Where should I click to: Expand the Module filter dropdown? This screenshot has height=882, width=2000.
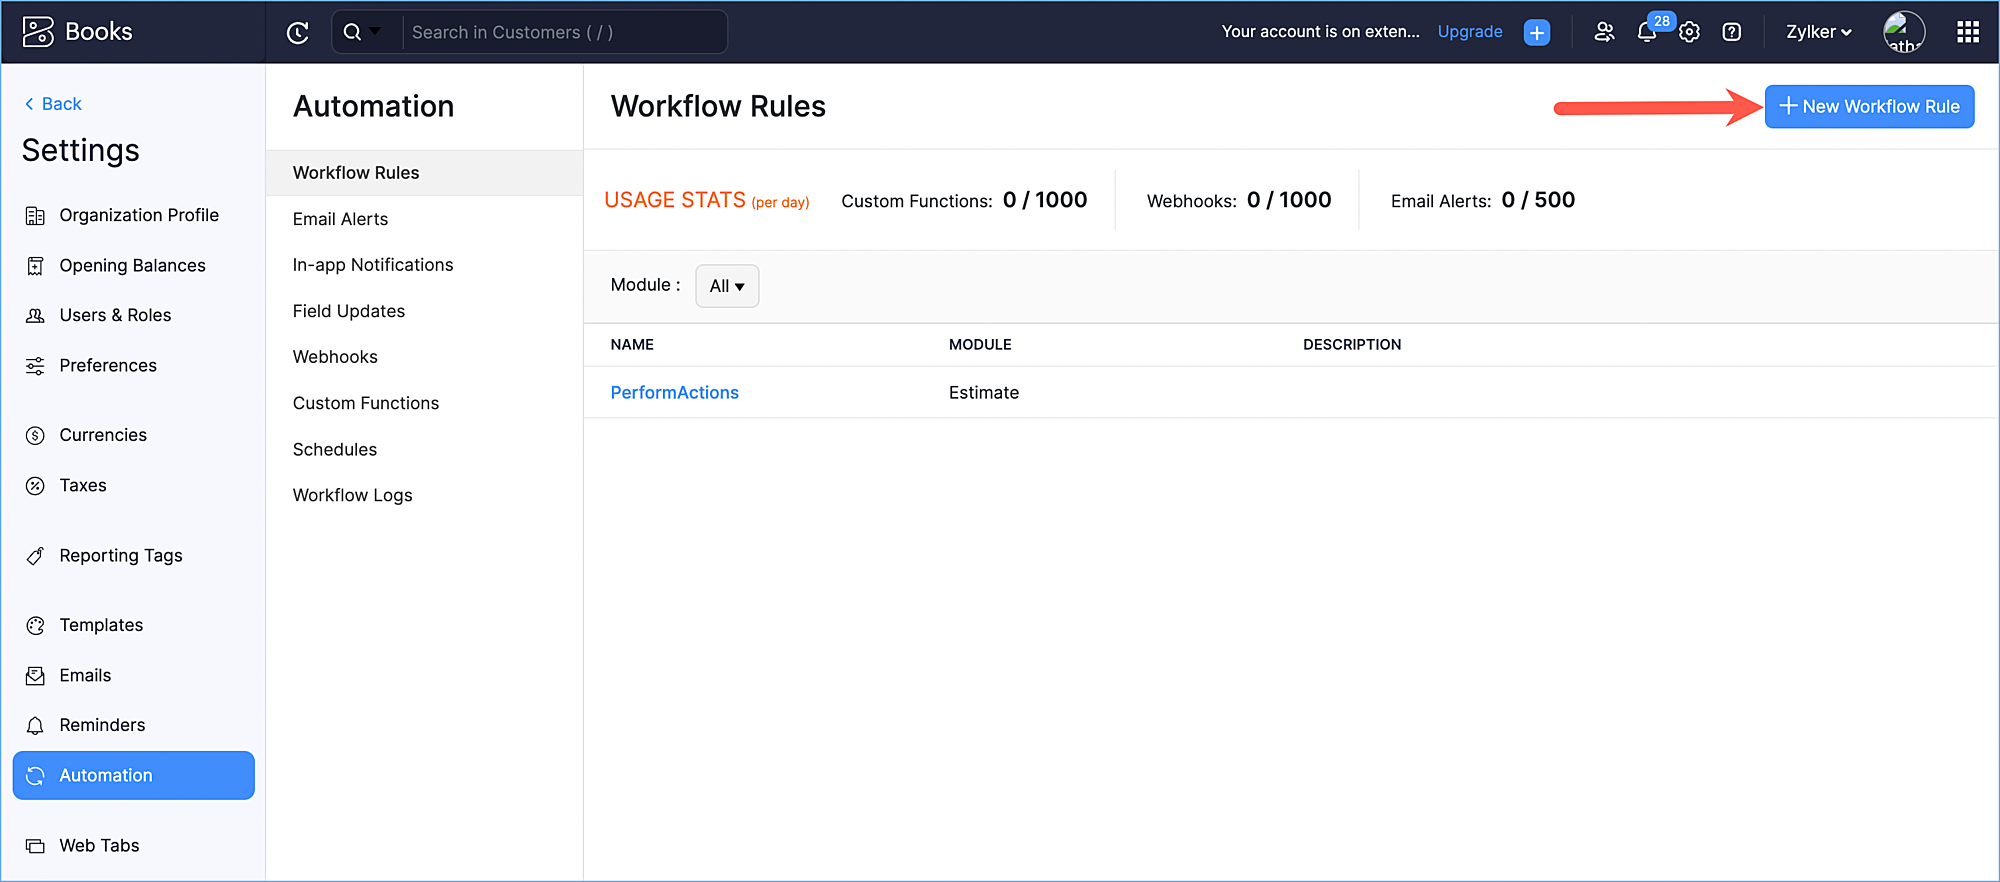point(727,286)
